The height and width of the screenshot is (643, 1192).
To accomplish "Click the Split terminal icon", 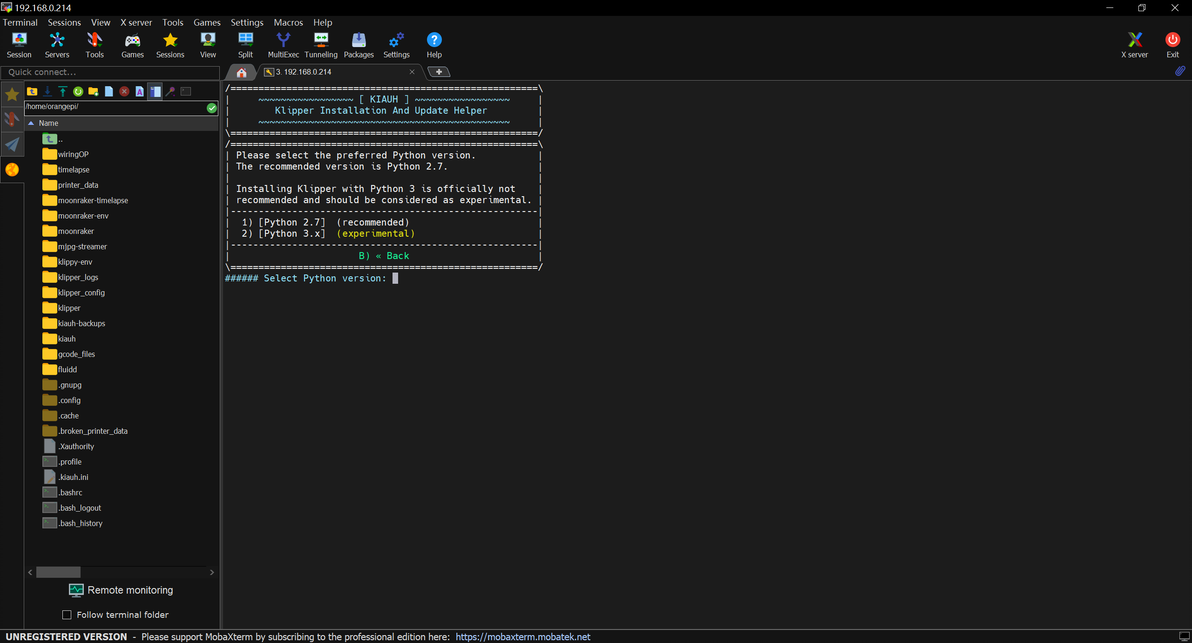I will click(245, 44).
